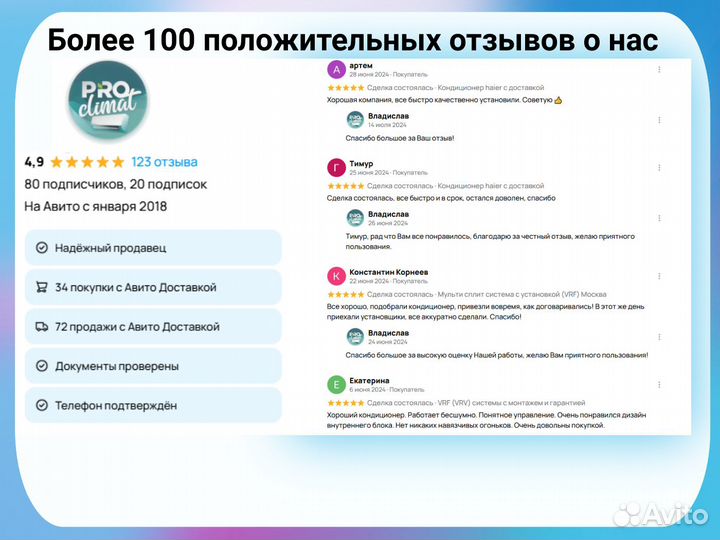Click 'Хорошая компания, все быстро качественно установили' text
Image resolution: width=720 pixels, height=540 pixels.
(423, 100)
